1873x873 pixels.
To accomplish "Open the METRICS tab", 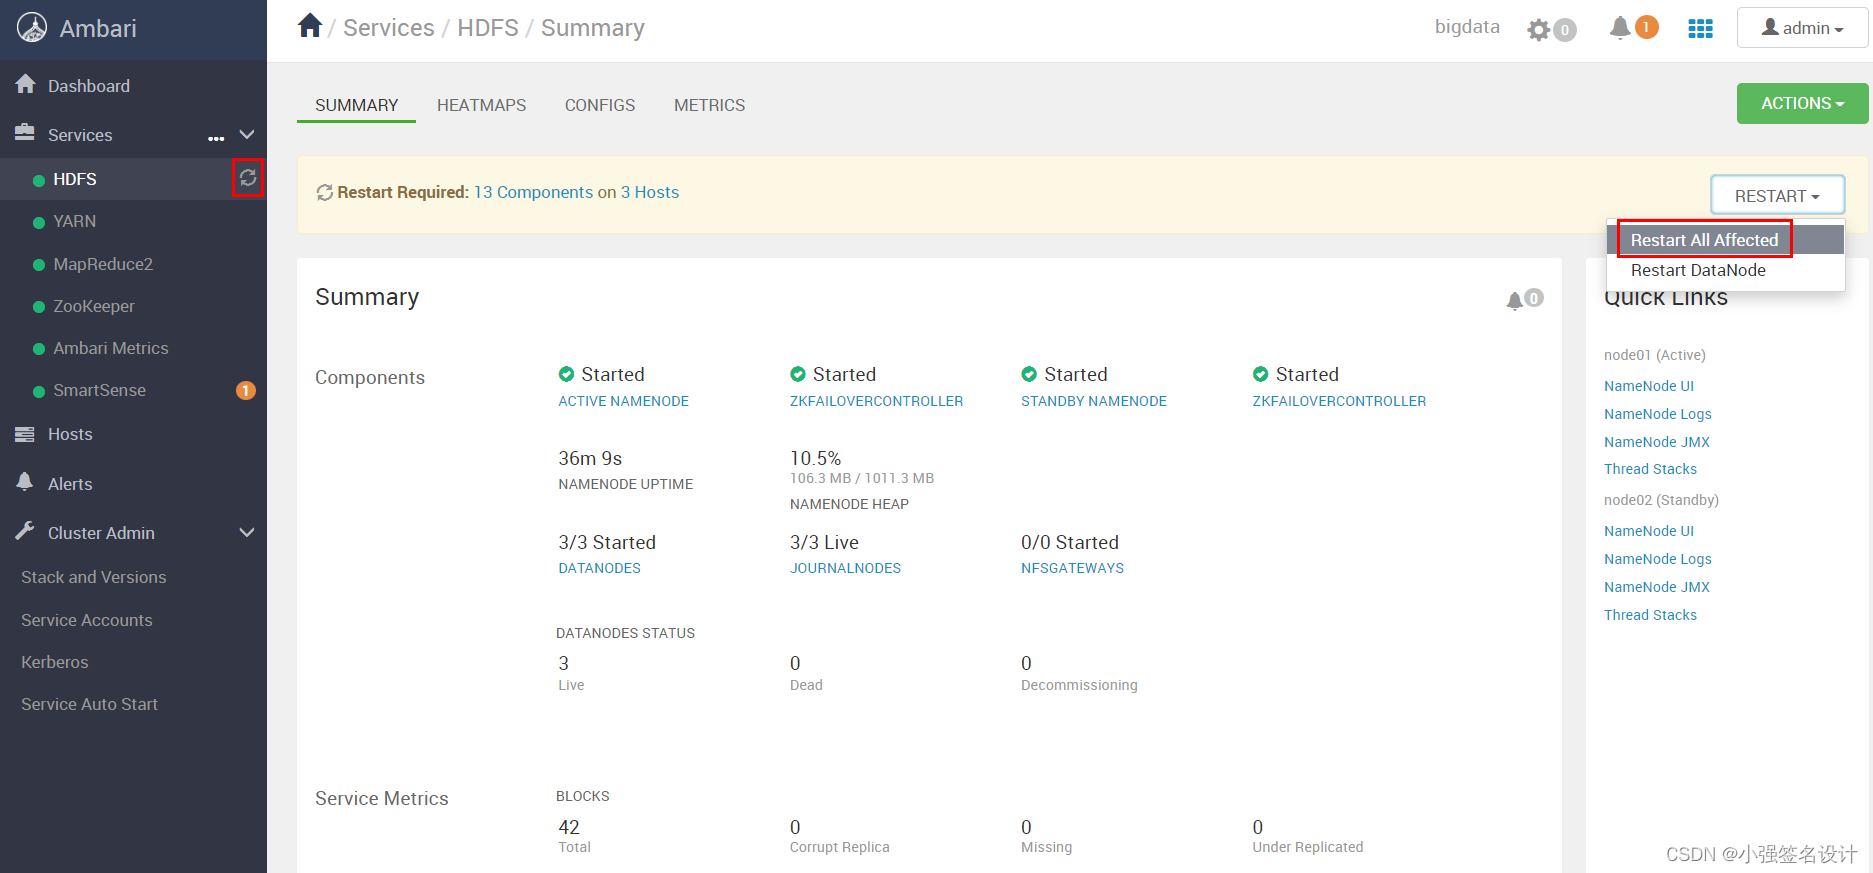I will click(x=709, y=105).
